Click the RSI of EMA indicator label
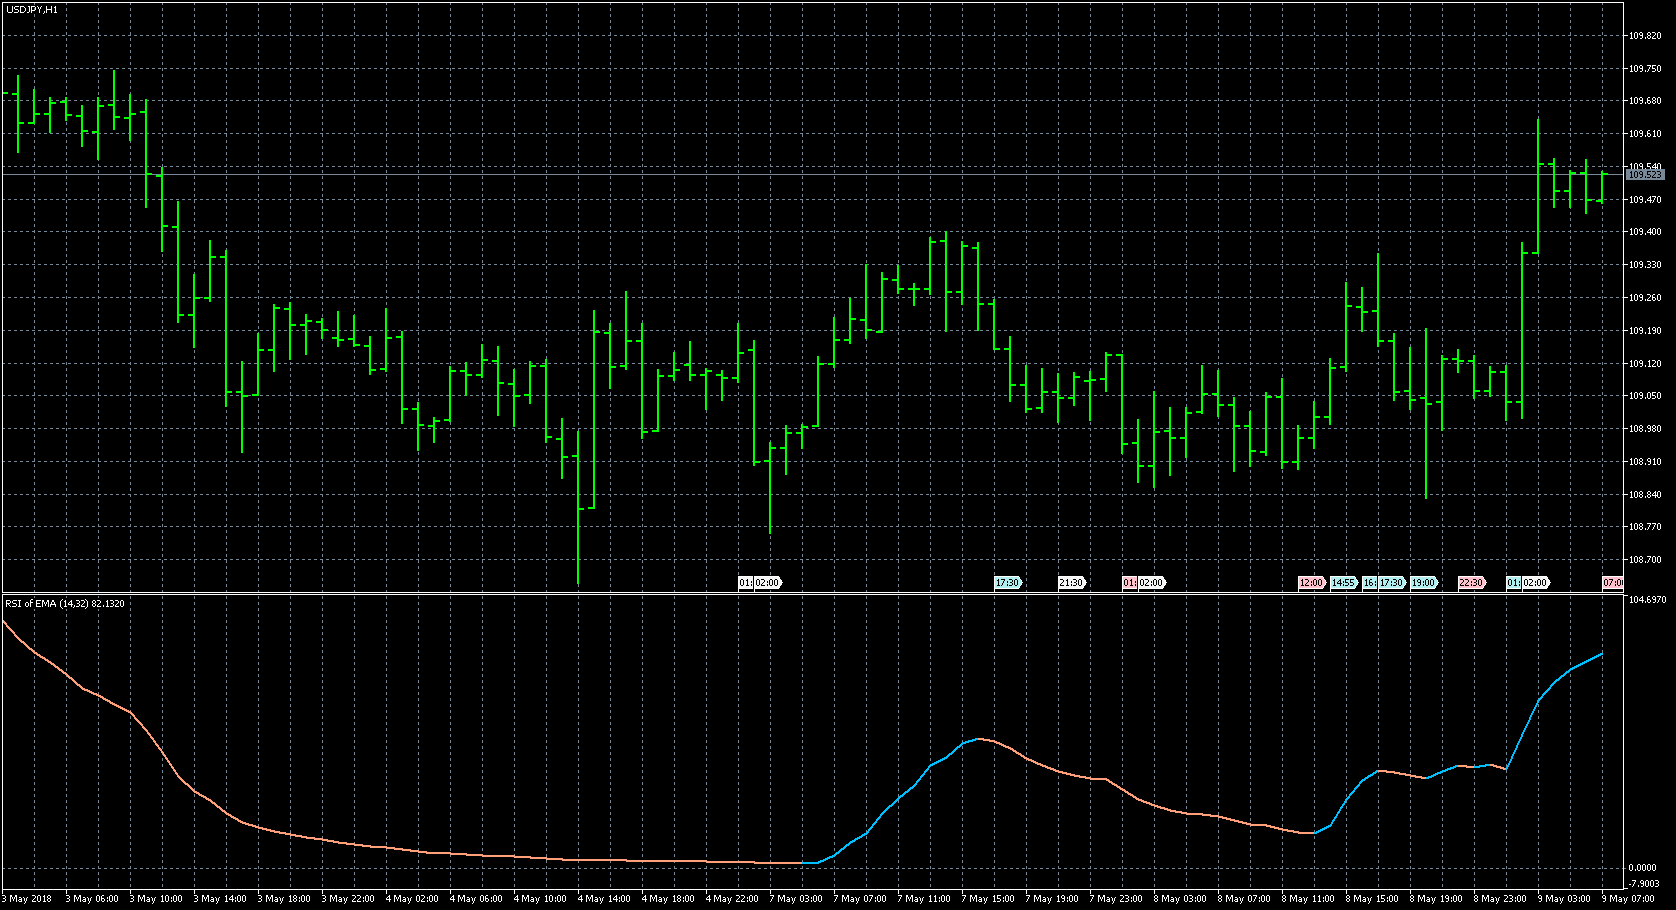This screenshot has width=1676, height=910. 65,604
